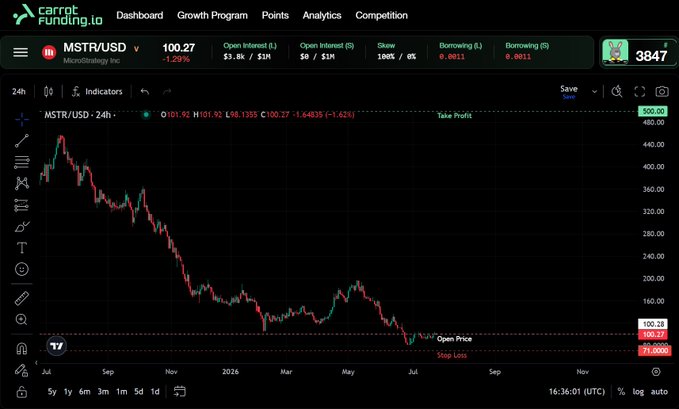Click the MSTR/USD · 24h chart legend title

[78, 115]
